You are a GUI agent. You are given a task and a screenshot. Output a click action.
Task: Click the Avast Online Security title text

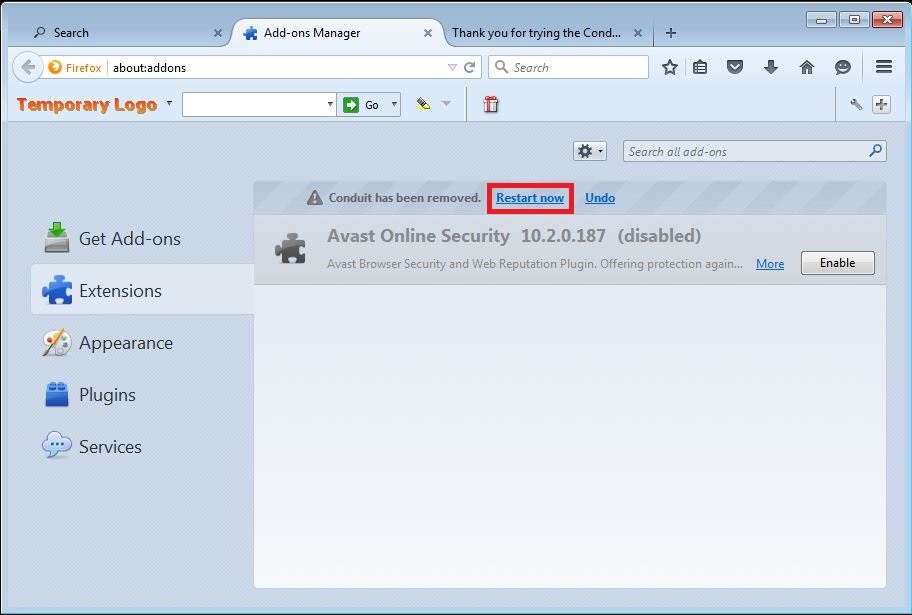coord(418,235)
